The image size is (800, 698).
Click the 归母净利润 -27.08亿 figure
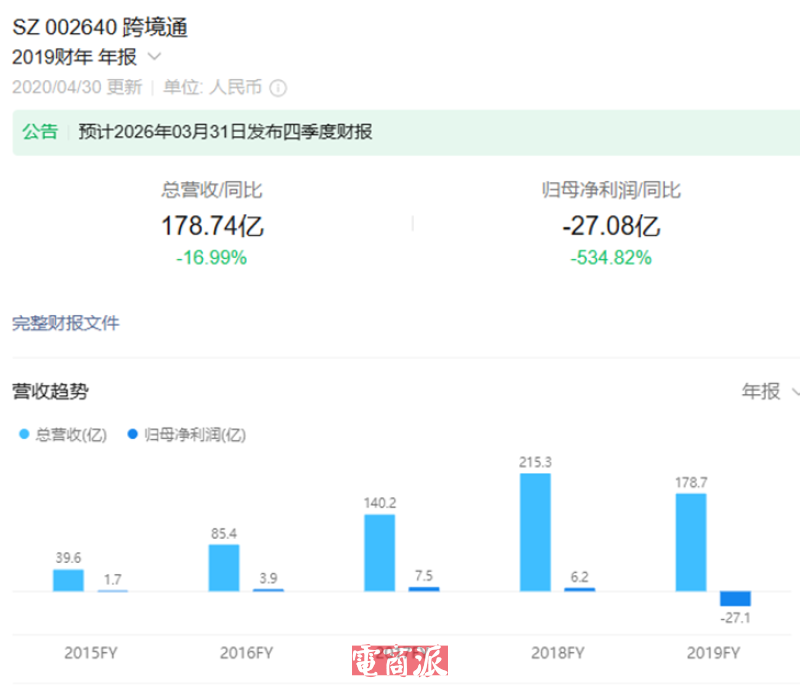pyautogui.click(x=611, y=226)
